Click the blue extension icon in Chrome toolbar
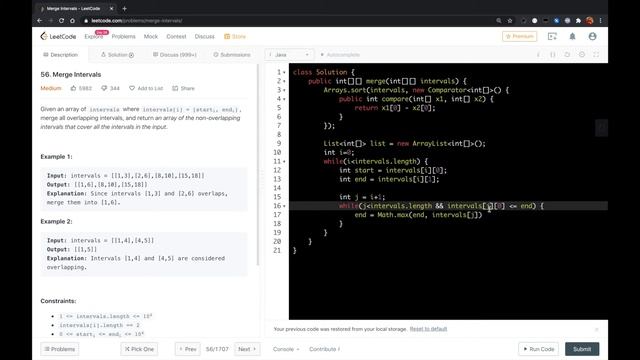Screen dimensions: 640x360 click(556, 20)
